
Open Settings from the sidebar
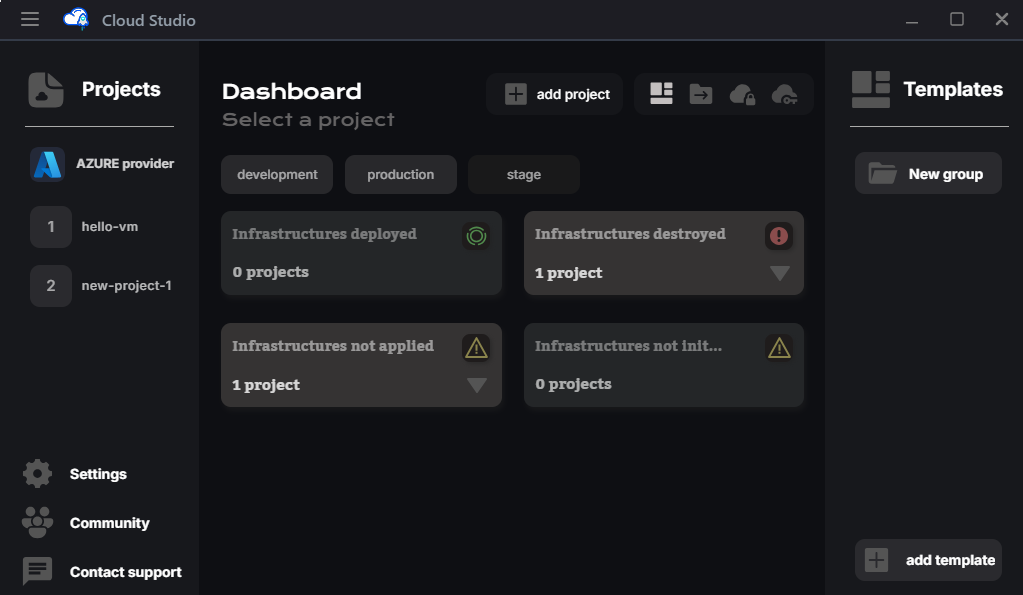97,474
